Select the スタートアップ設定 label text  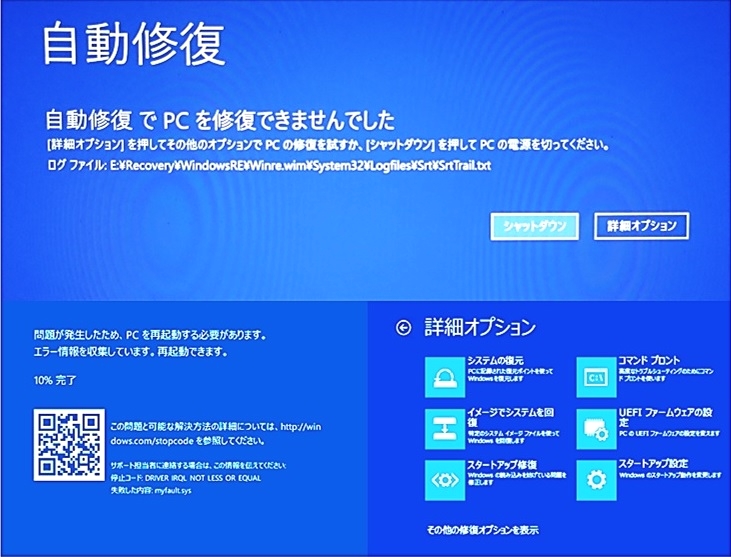(653, 464)
